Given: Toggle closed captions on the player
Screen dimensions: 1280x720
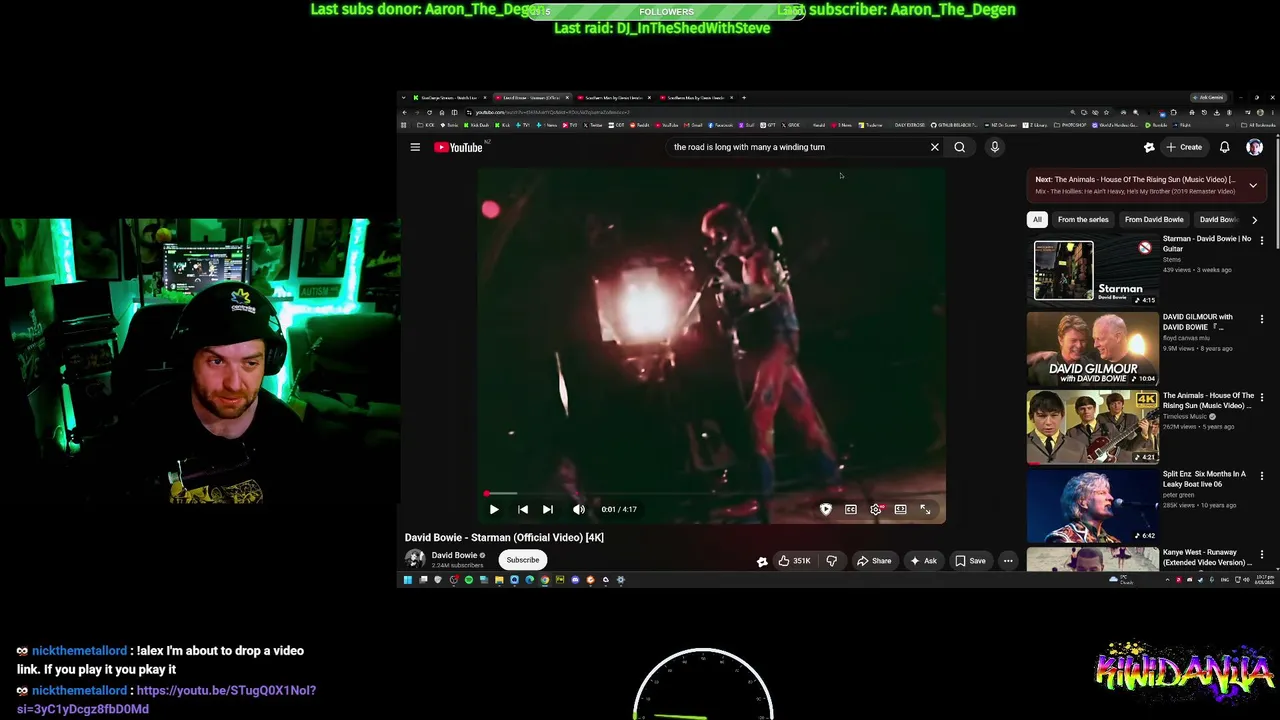Looking at the screenshot, I should 851,509.
